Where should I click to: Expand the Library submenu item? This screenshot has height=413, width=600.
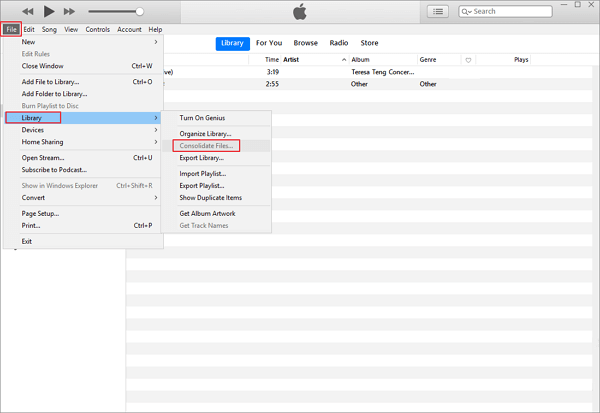[83, 118]
